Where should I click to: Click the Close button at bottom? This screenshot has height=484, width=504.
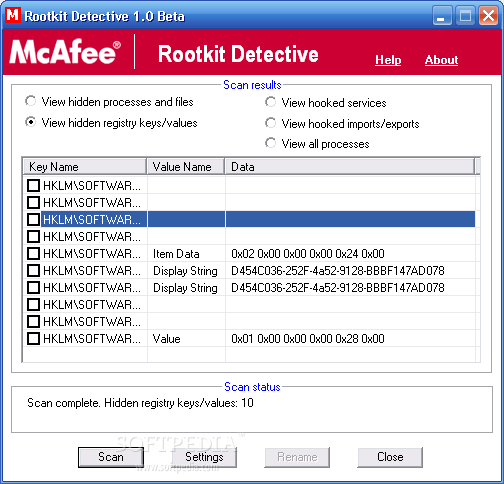pos(390,457)
